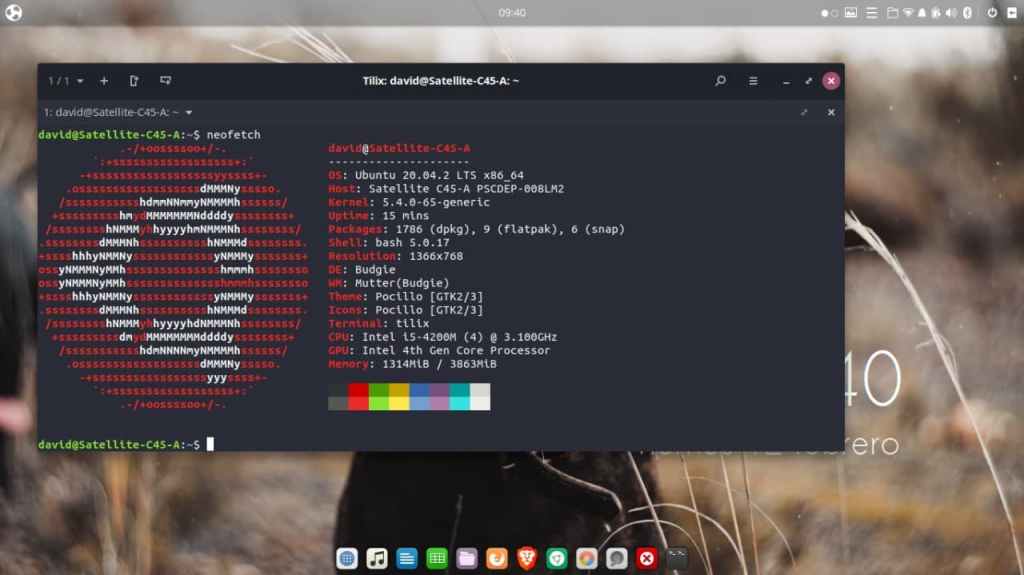
Task: Toggle the workspace switcher dots in panel
Action: [829, 13]
